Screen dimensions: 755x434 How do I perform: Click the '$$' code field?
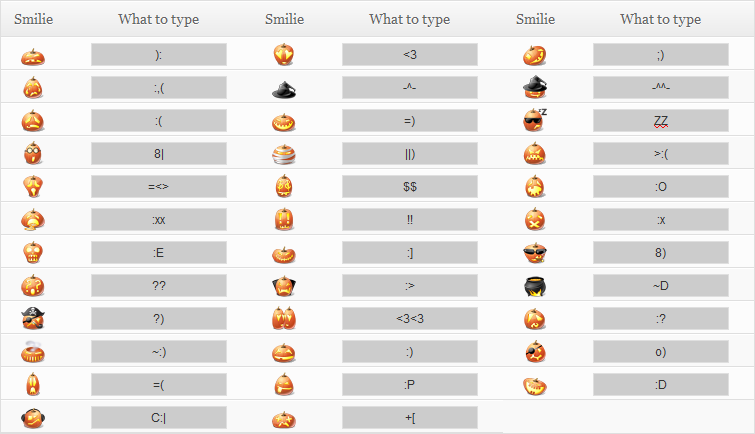[x=410, y=186]
